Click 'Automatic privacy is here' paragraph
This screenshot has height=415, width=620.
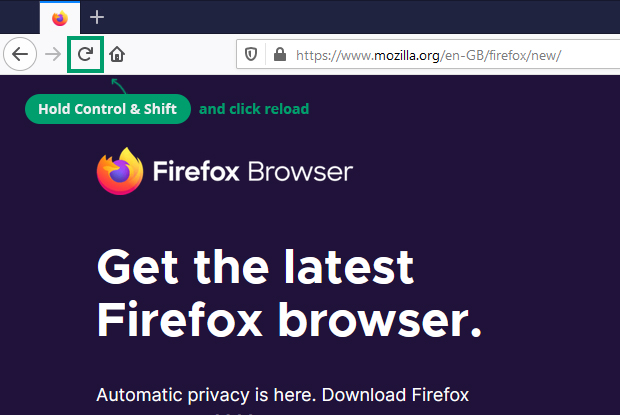tap(282, 395)
